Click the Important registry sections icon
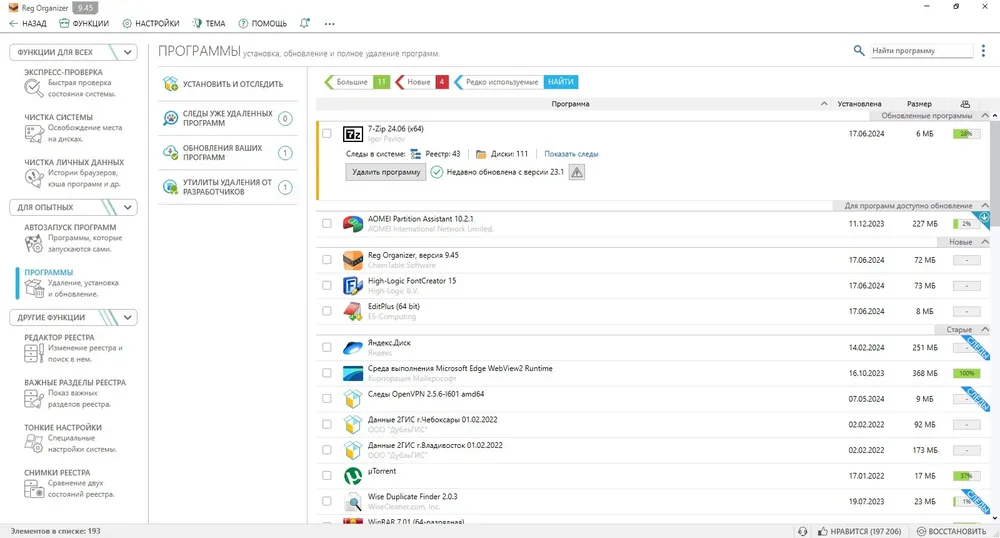Screen dimensions: 1000x538 coord(33,398)
